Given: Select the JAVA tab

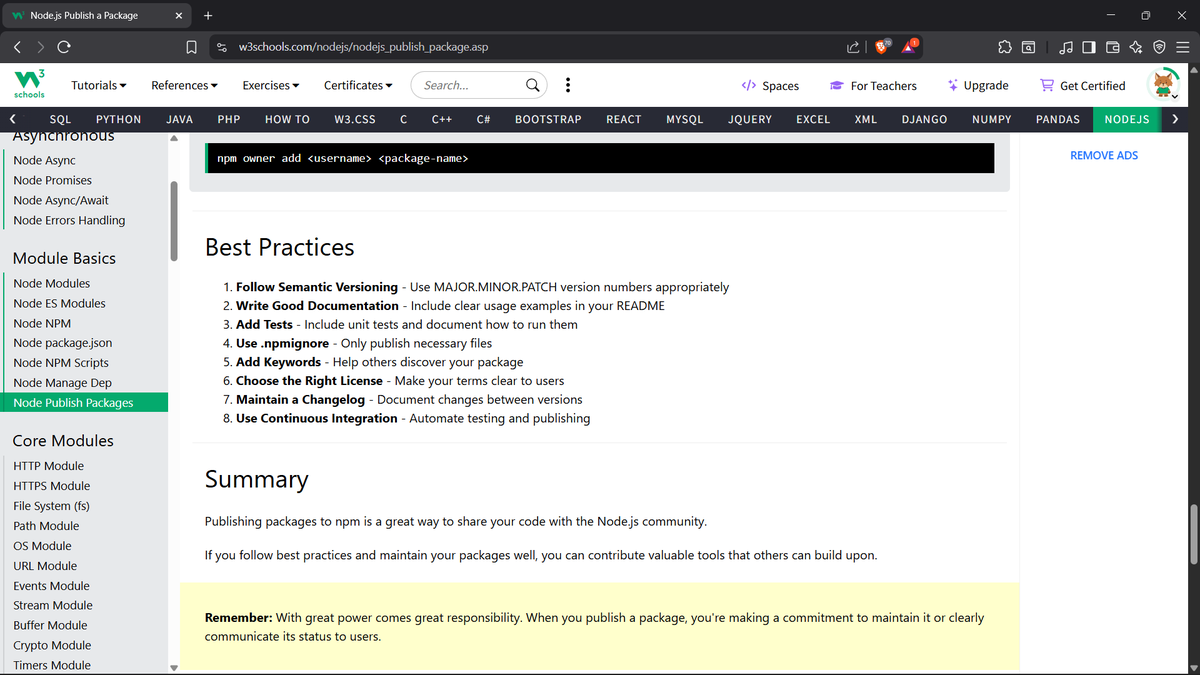Looking at the screenshot, I should (179, 119).
